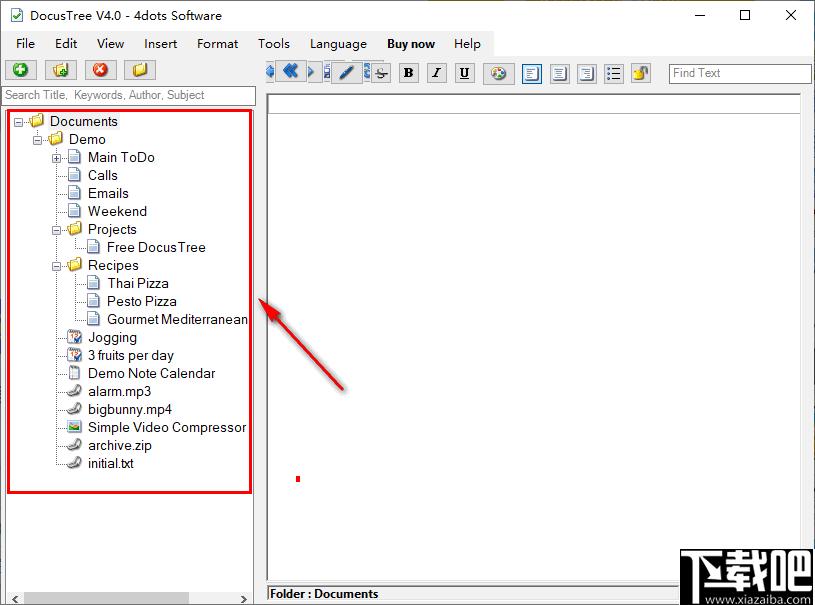The image size is (815, 605).
Task: Select the Jogging reminder item
Action: coord(112,337)
